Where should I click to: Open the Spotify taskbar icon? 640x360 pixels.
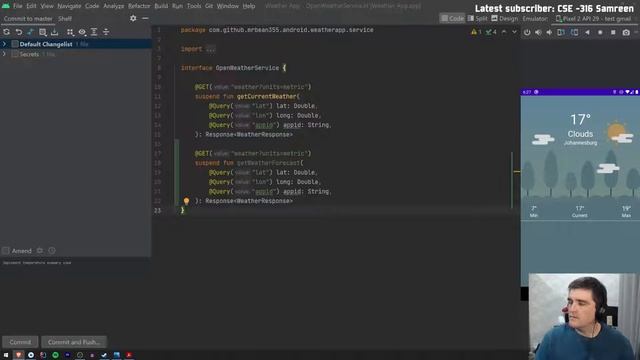(55, 355)
